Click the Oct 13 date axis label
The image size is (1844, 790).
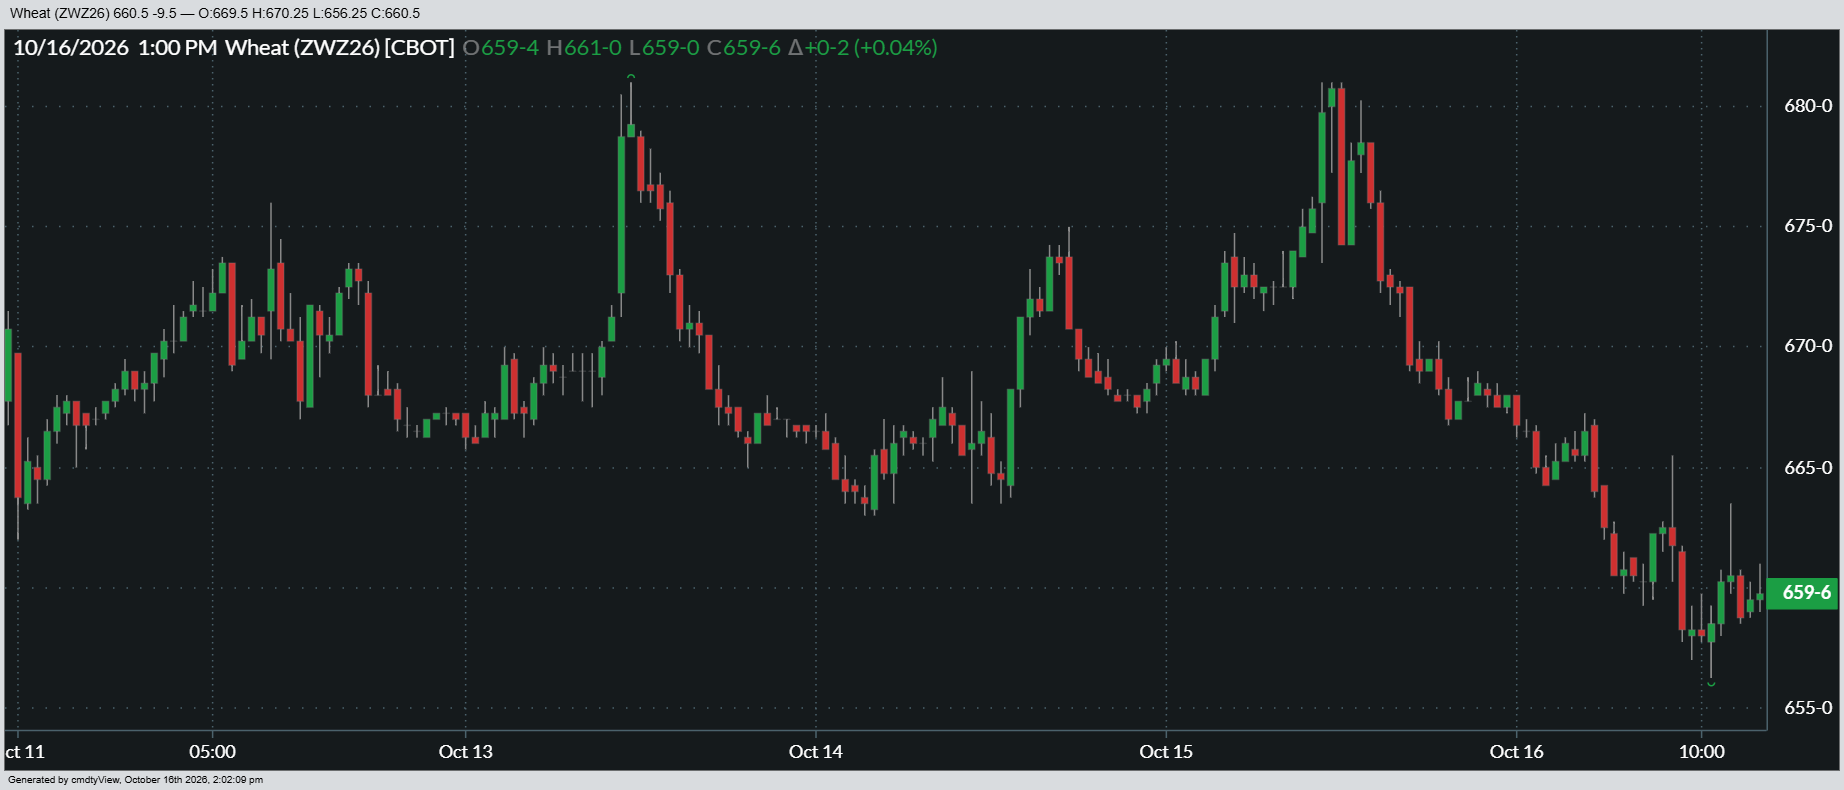[x=466, y=752]
